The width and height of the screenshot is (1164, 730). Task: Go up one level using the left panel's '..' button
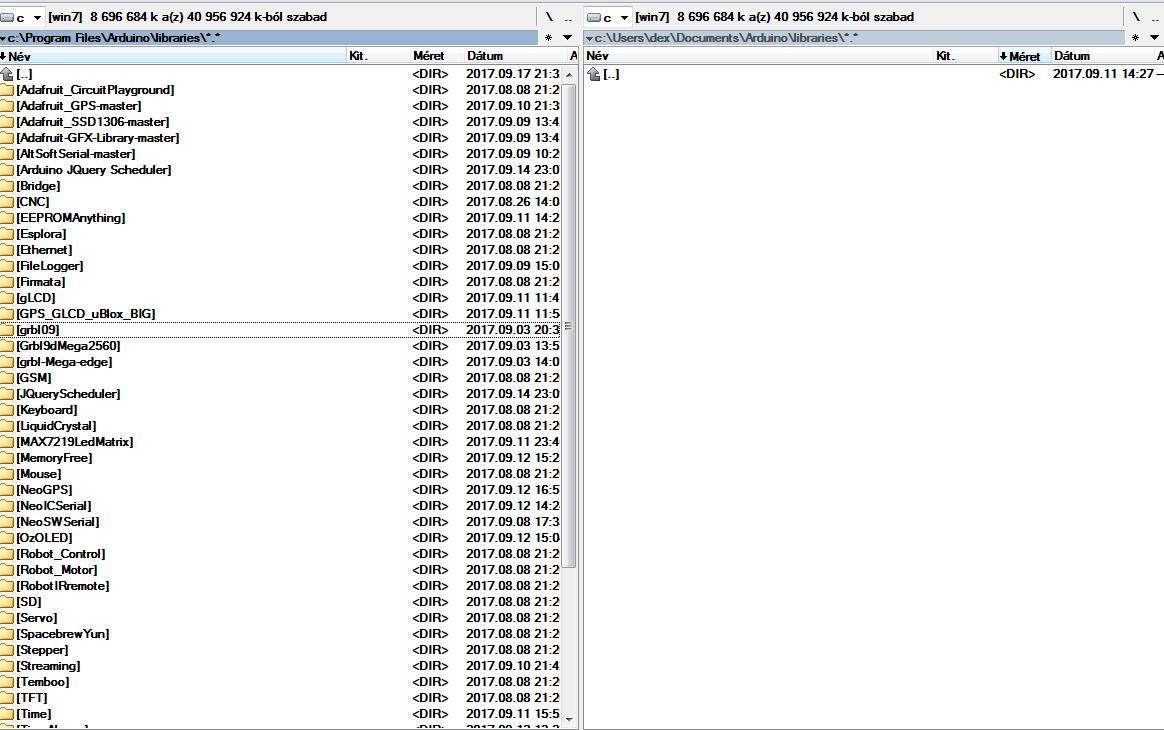[x=568, y=17]
